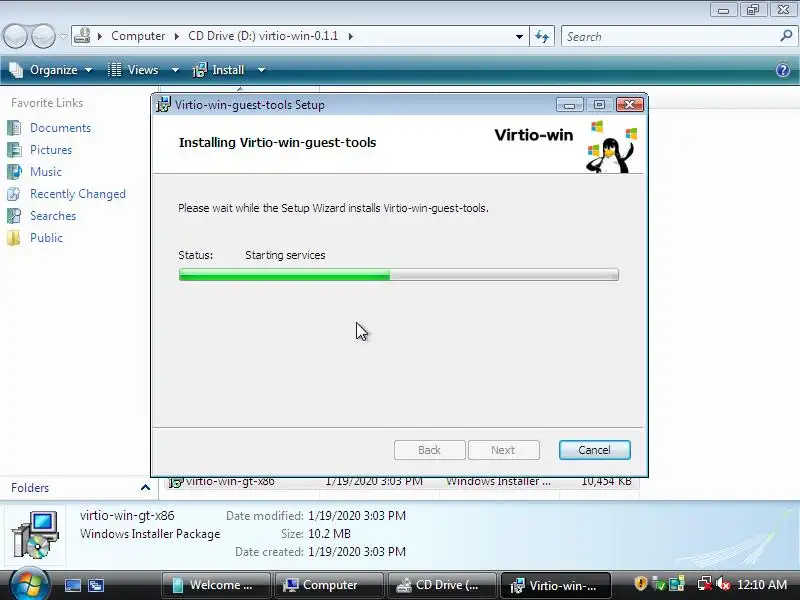
Task: Click the large installer thumbnail in details pane
Action: [35, 535]
